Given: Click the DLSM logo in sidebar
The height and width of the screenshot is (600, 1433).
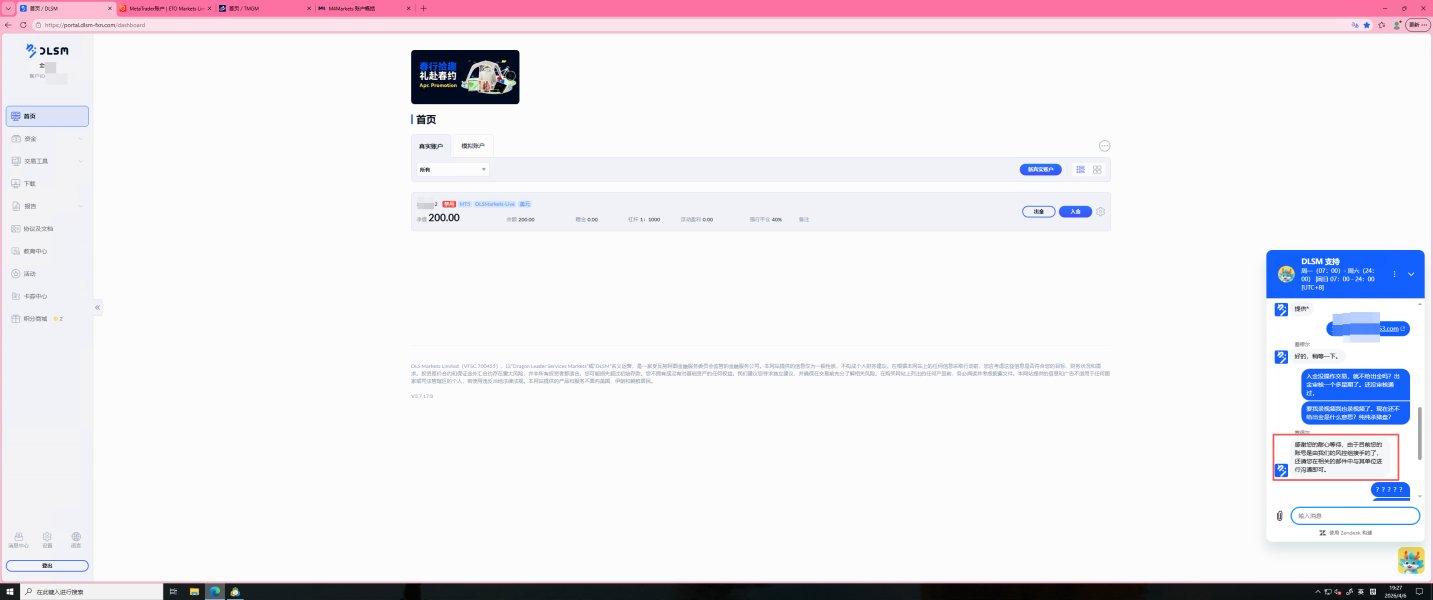Looking at the screenshot, I should [46, 49].
